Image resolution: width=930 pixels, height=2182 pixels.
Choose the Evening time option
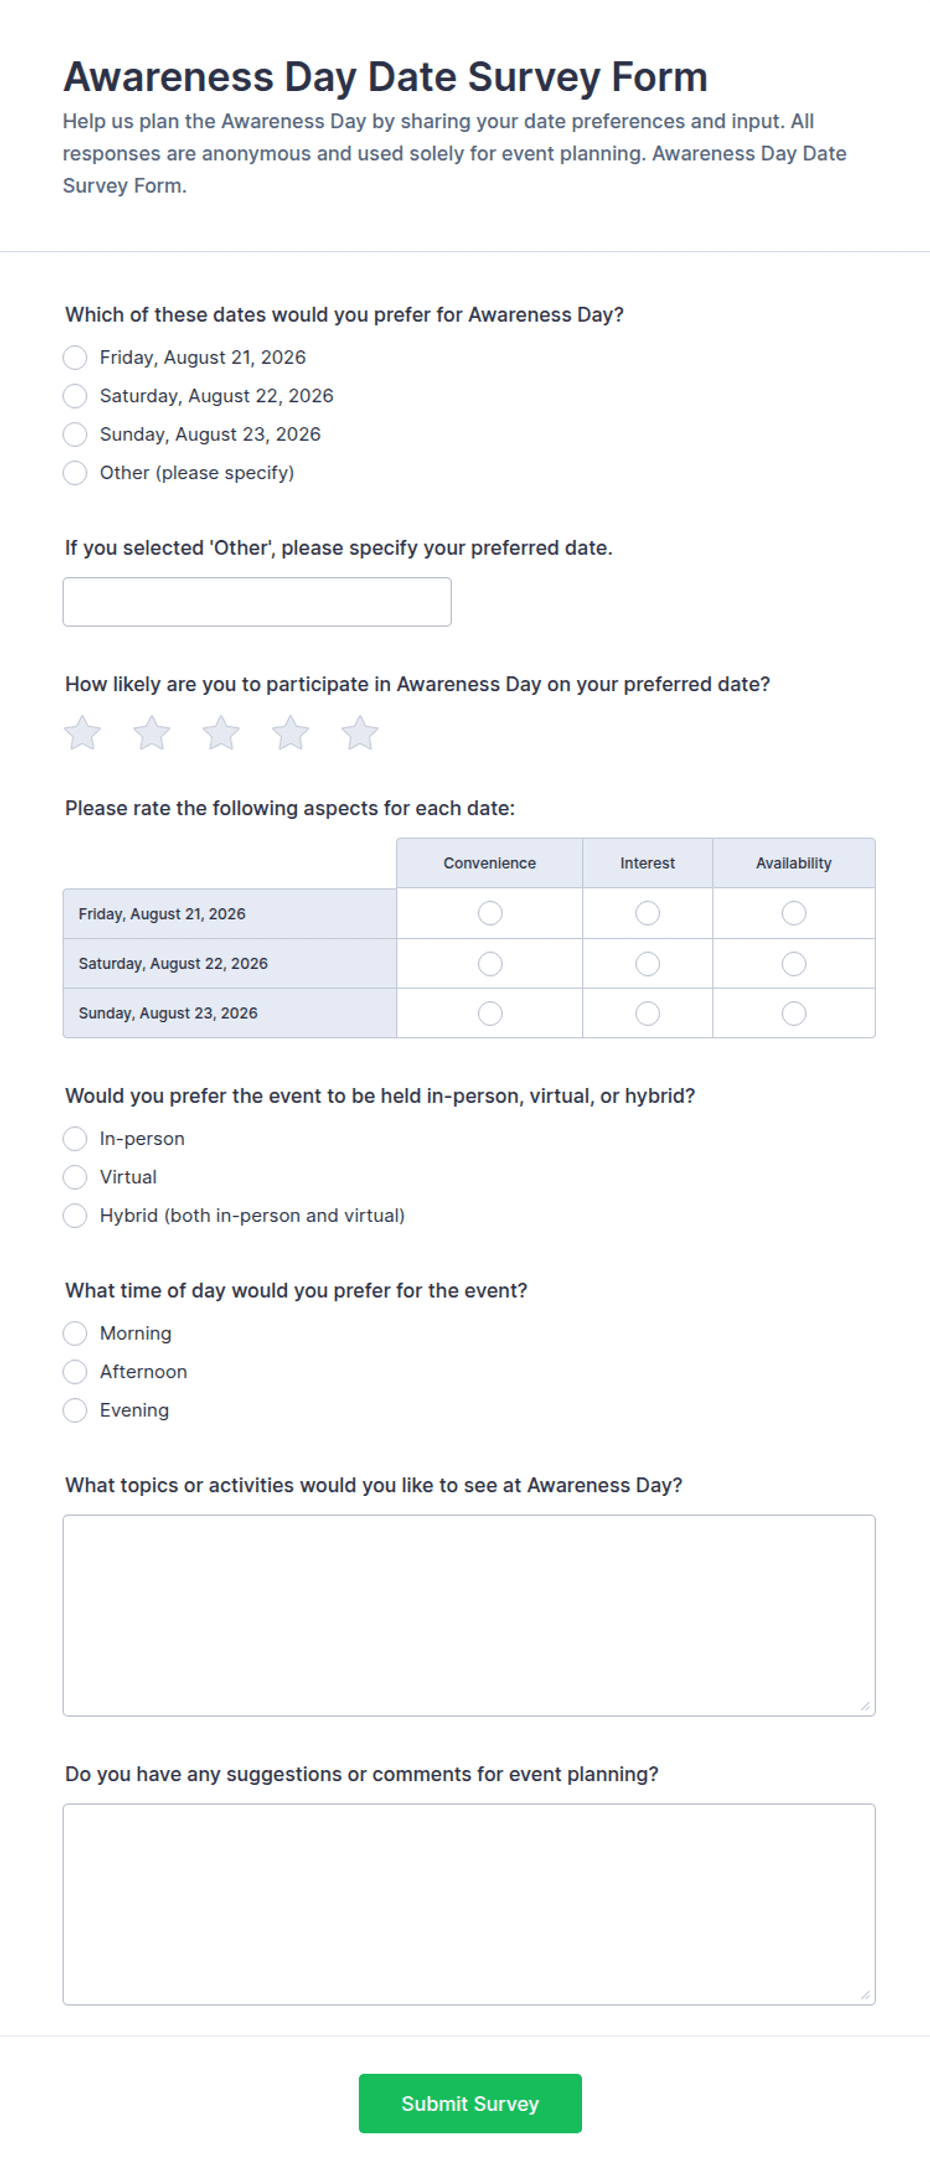(75, 1411)
